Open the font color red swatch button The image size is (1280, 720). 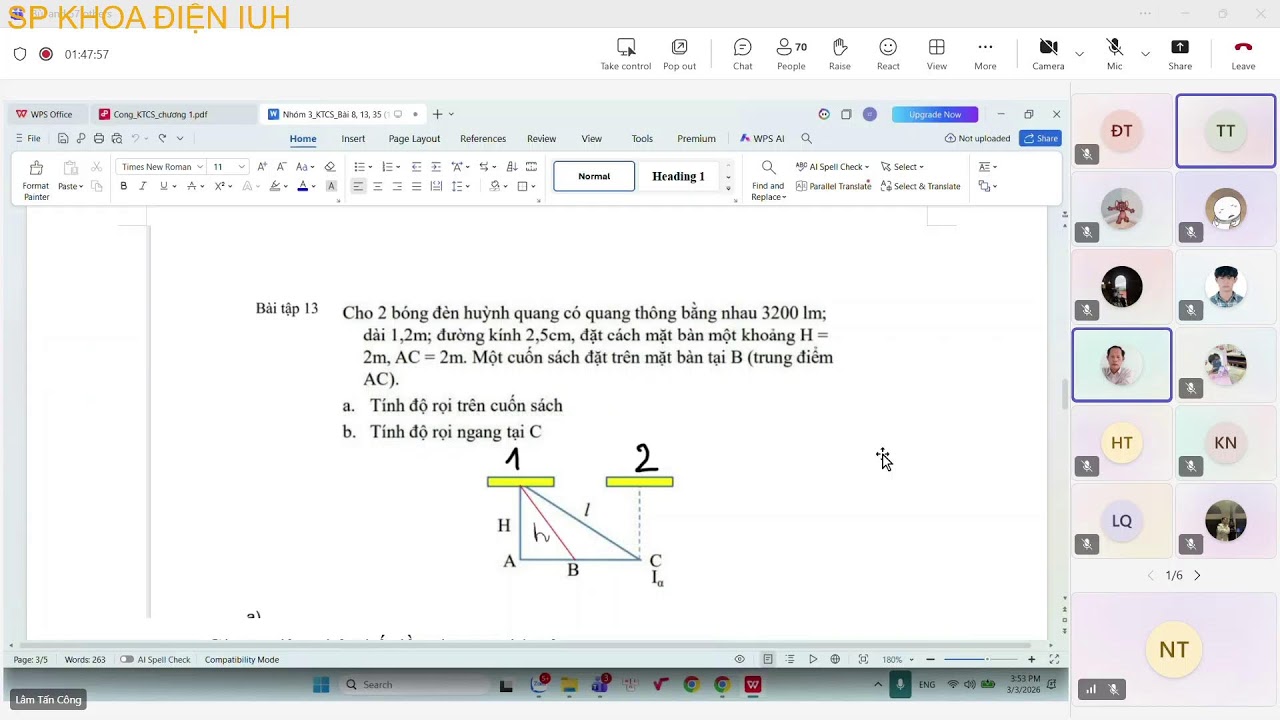pos(302,186)
